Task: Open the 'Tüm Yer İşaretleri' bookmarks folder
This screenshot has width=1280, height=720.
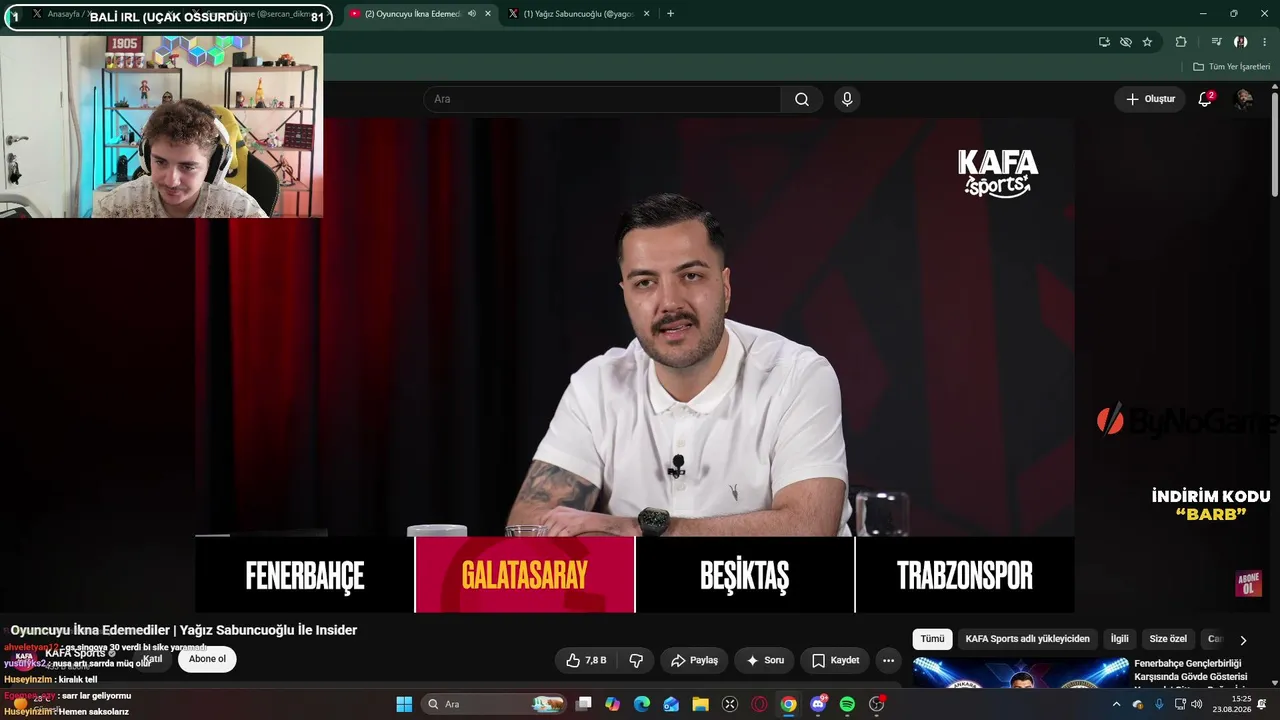Action: pos(1232,67)
